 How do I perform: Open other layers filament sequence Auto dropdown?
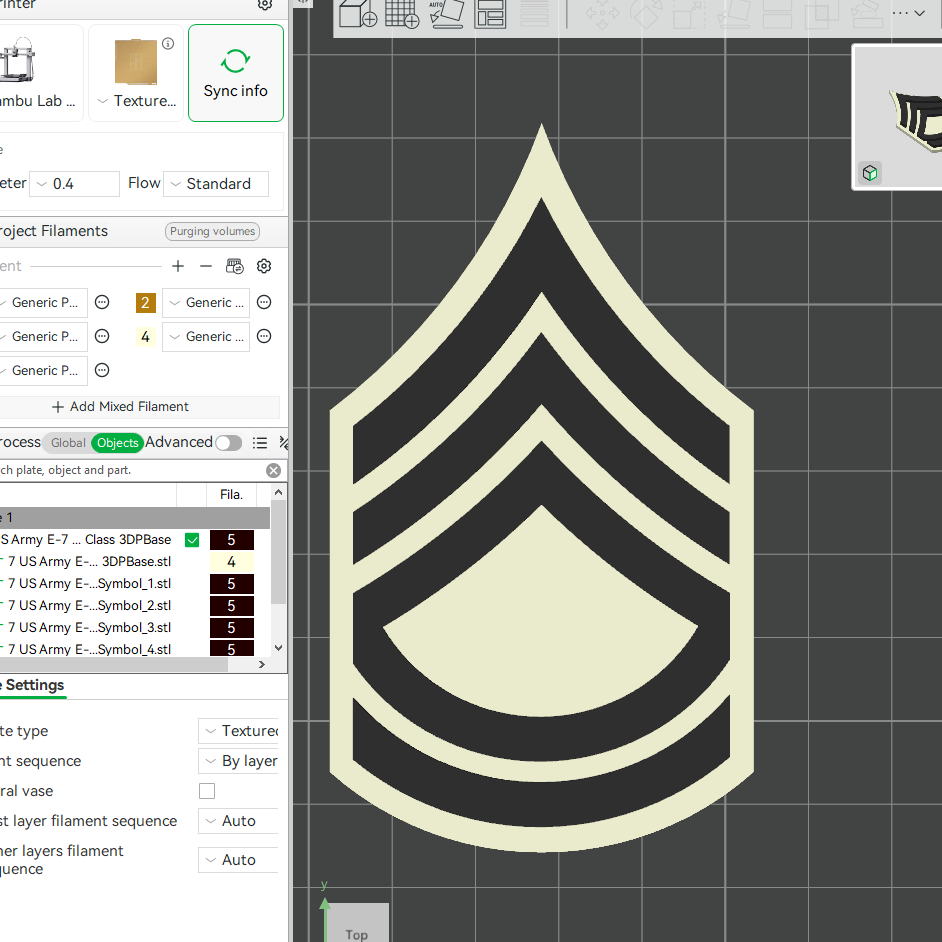tap(240, 860)
